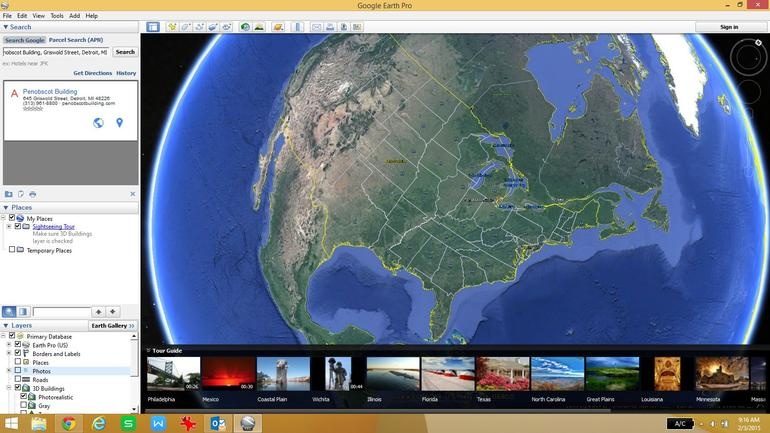This screenshot has height=433, width=770.
Task: Collapse the 3D Buildings tree node
Action: pyautogui.click(x=9, y=389)
